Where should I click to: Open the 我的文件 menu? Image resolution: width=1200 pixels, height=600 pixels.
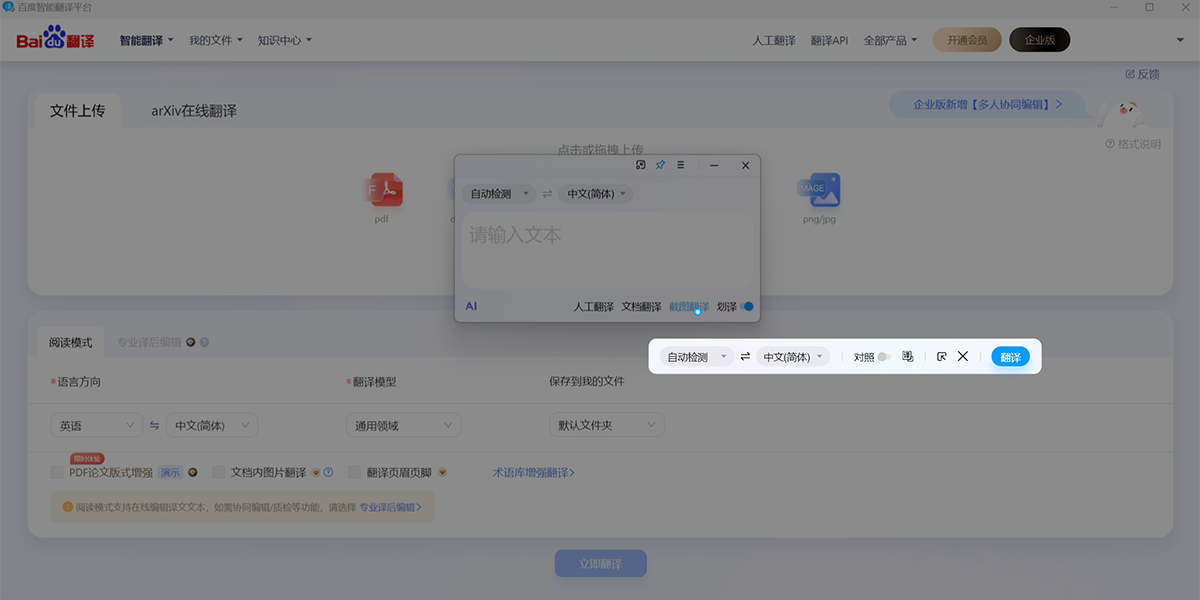pyautogui.click(x=215, y=41)
